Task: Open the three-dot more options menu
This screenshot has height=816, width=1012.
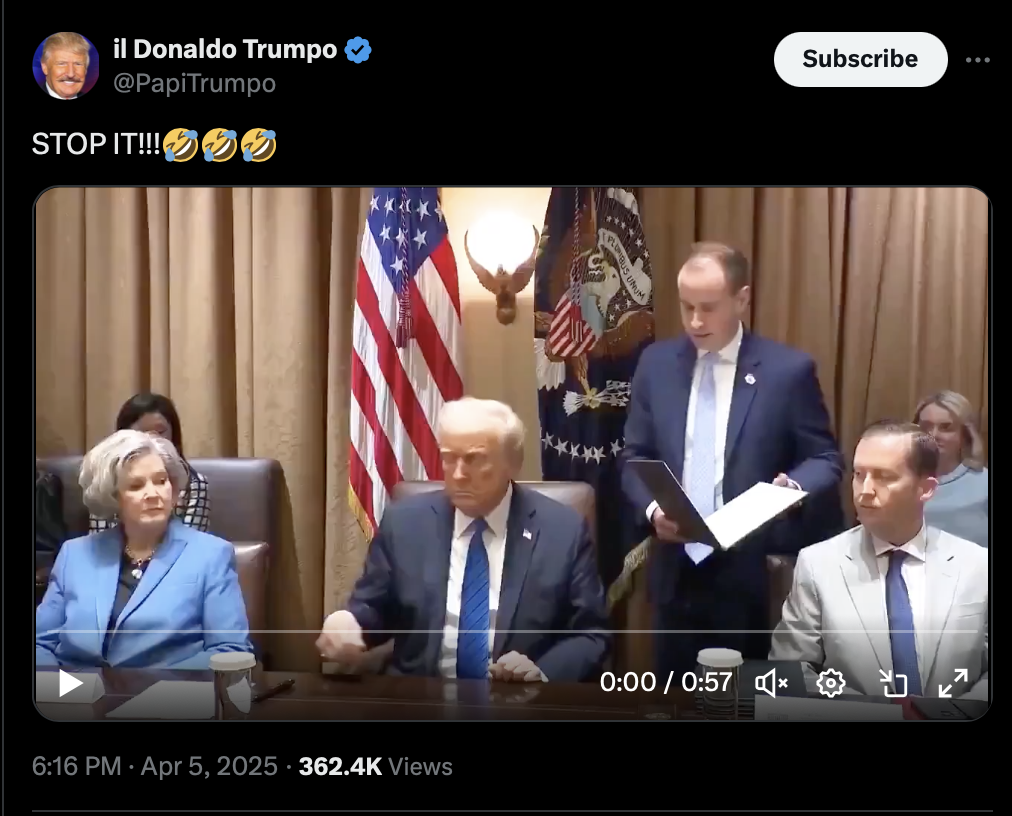Action: pyautogui.click(x=978, y=60)
